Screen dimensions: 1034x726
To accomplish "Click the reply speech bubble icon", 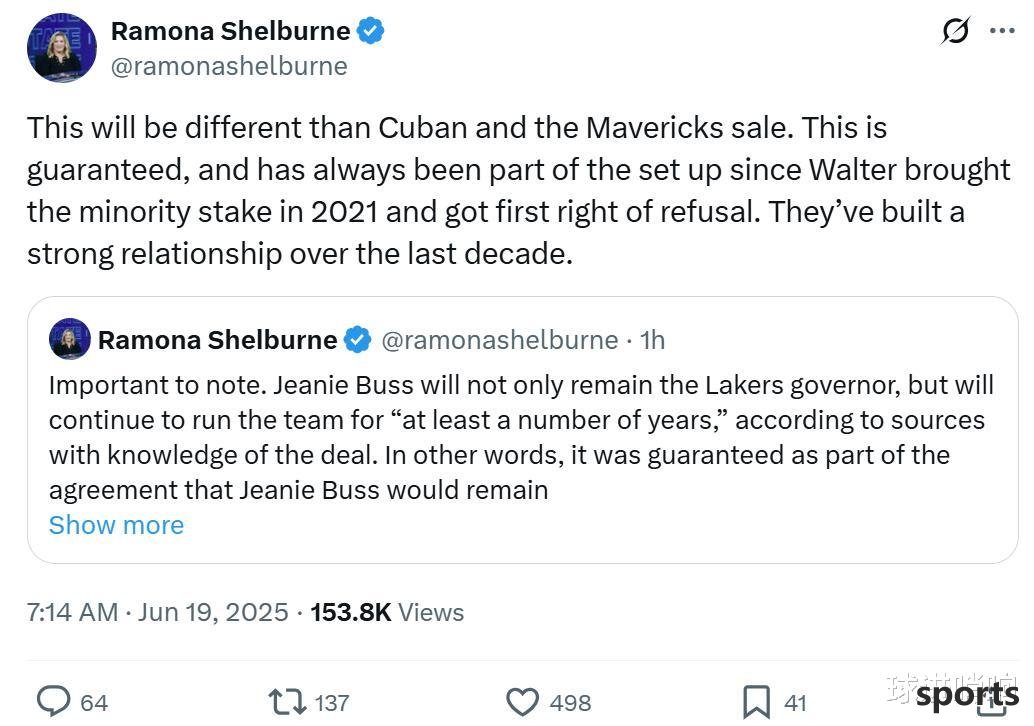I will point(53,702).
